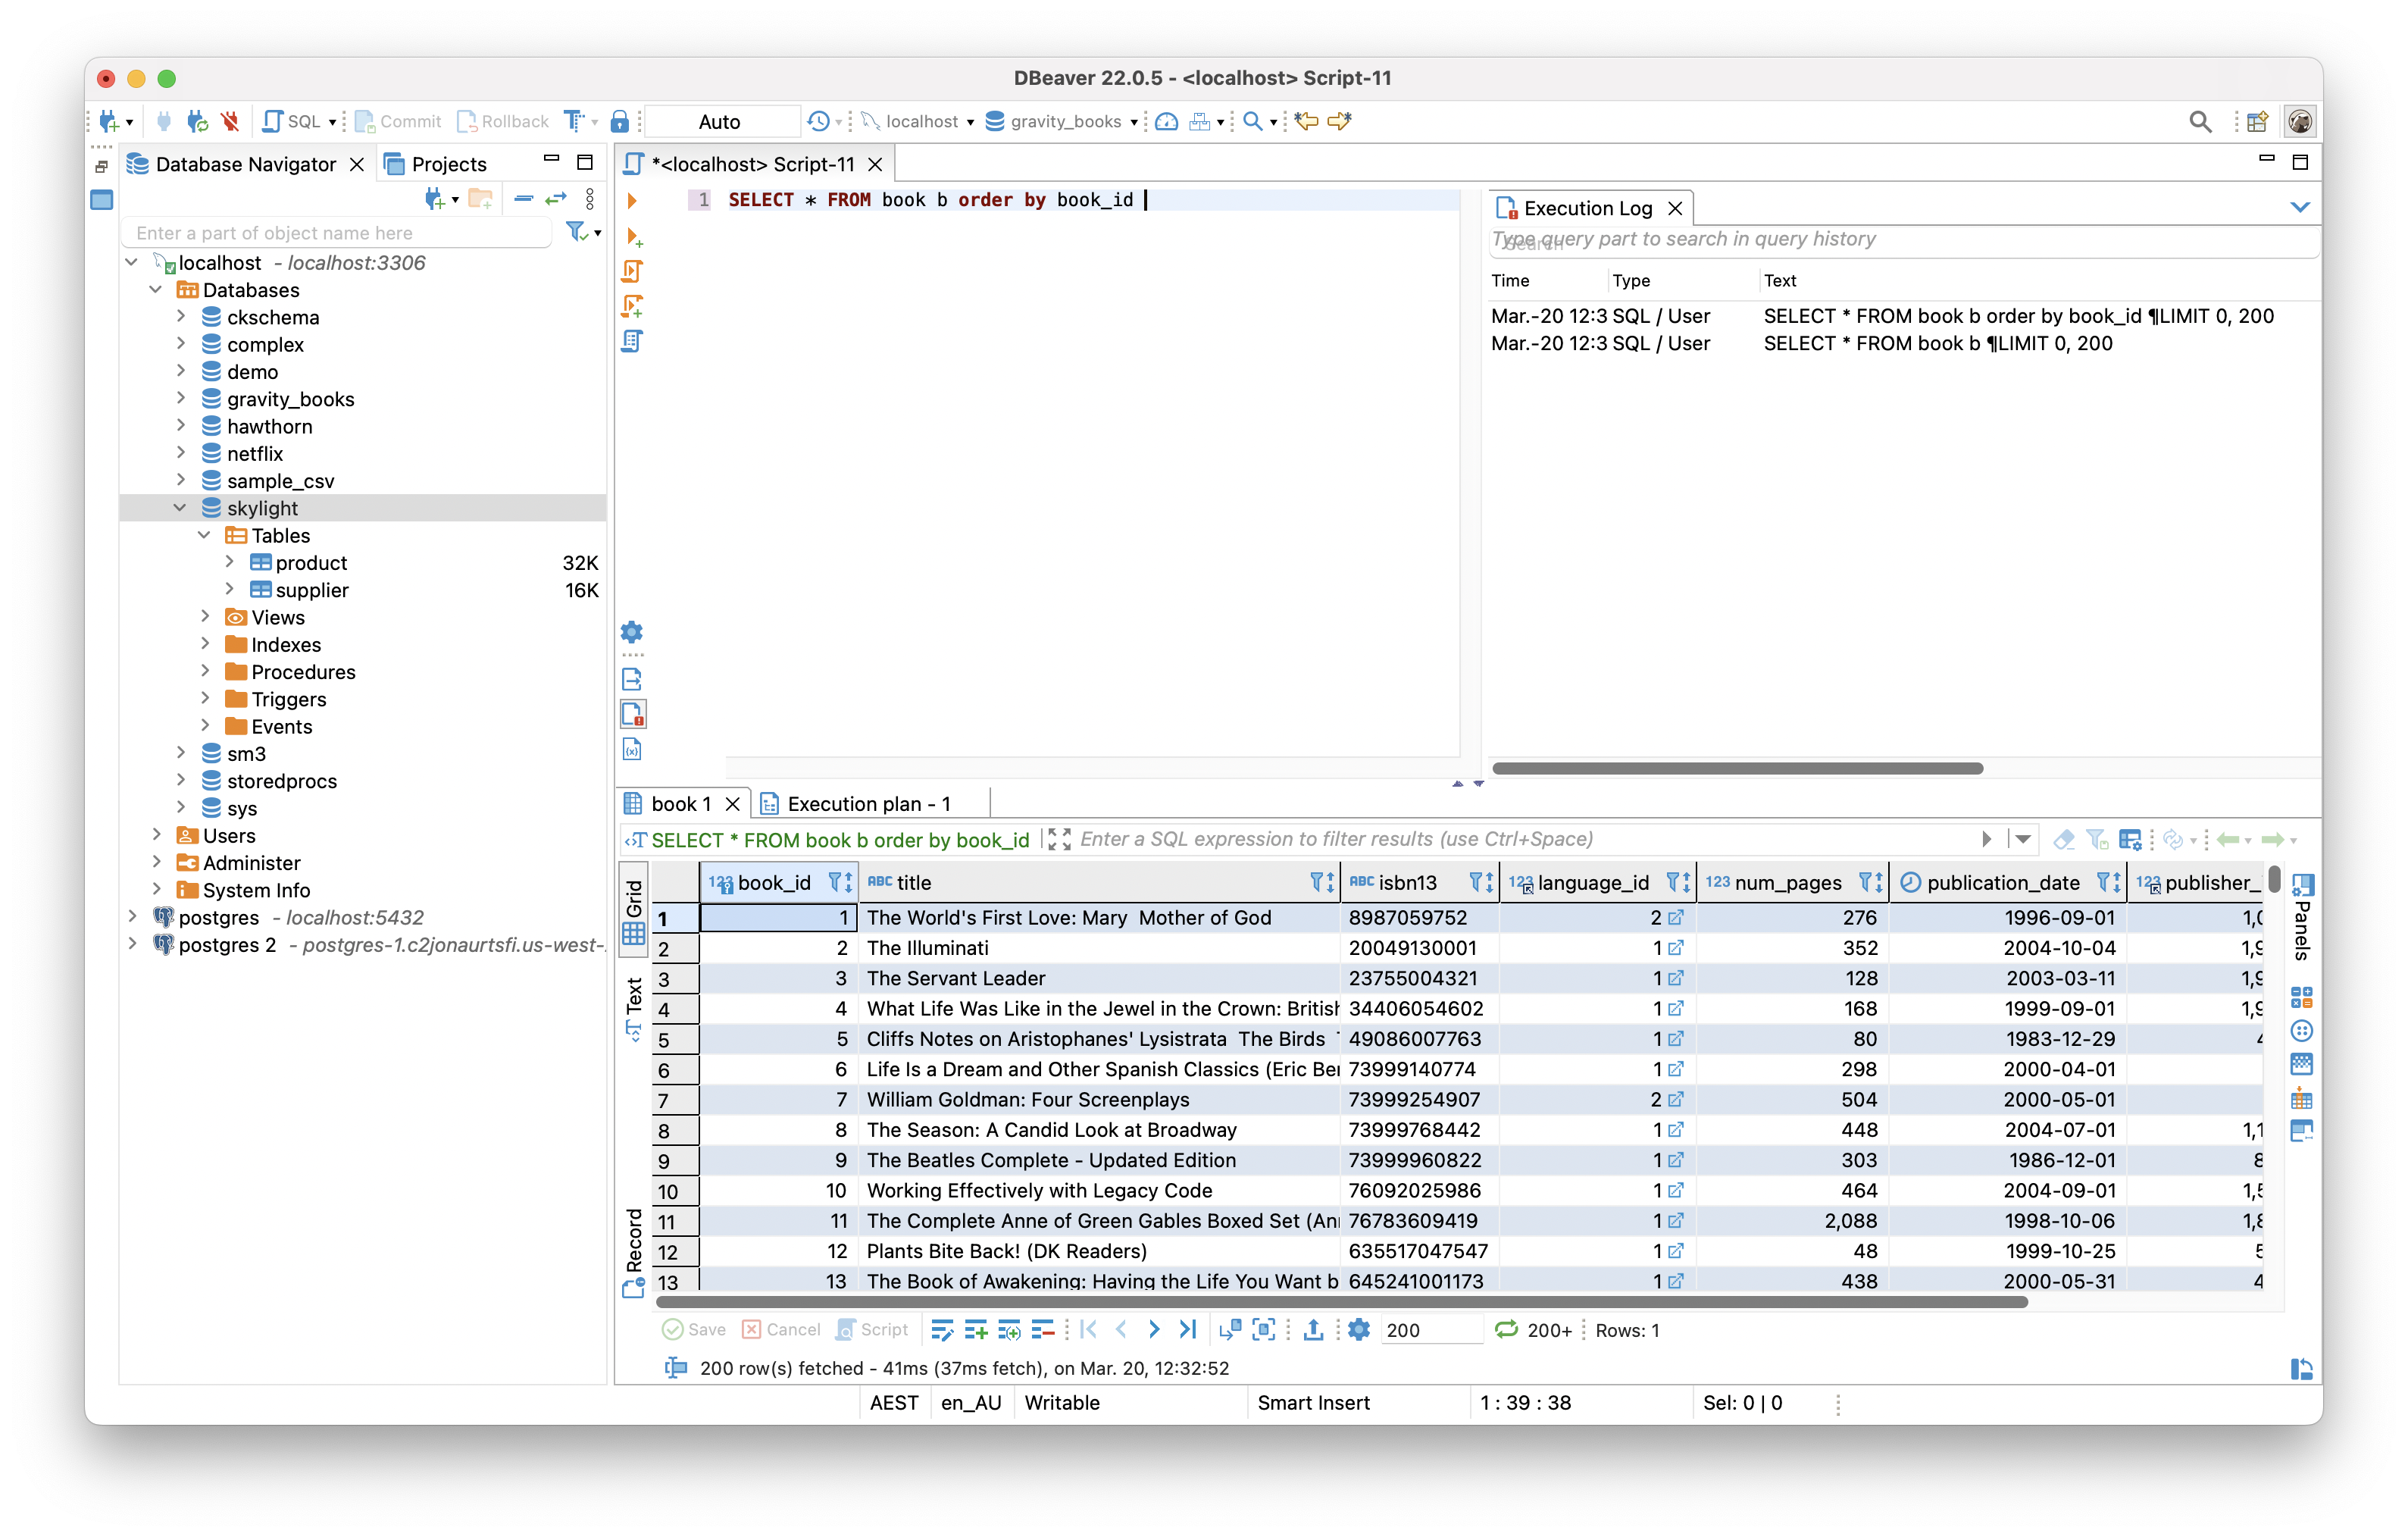Collapse the skylight database node

(181, 508)
